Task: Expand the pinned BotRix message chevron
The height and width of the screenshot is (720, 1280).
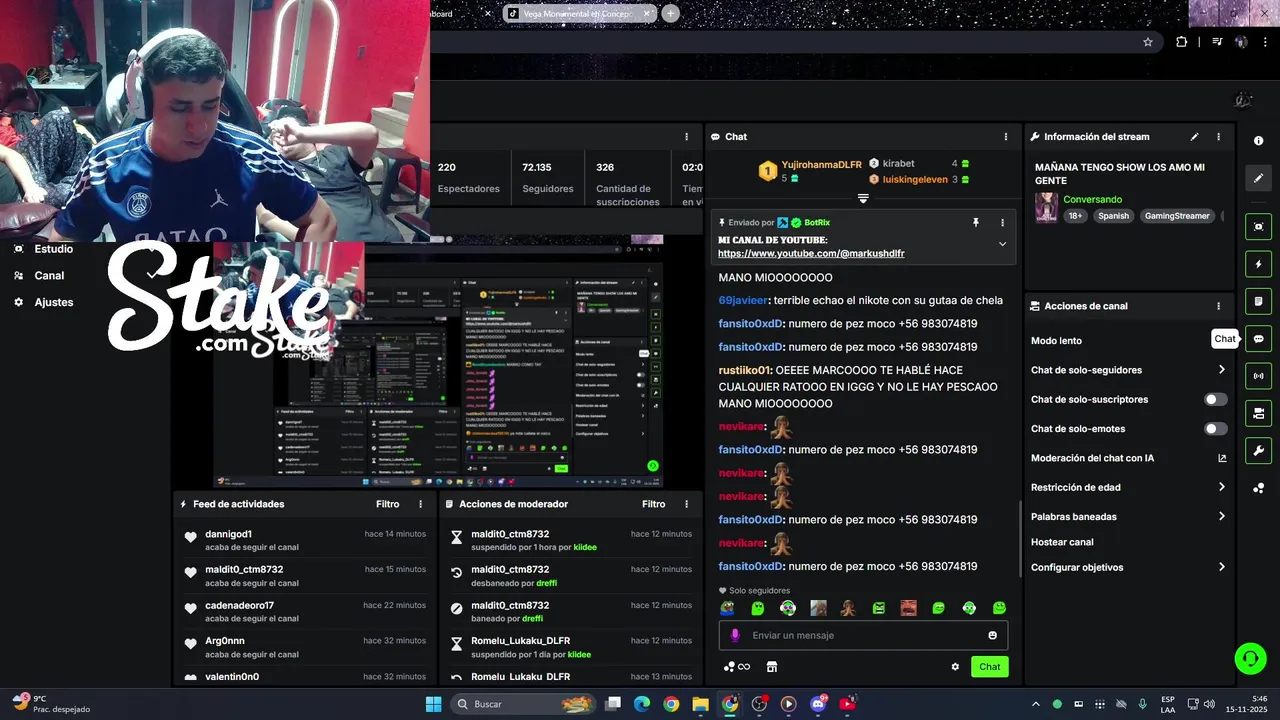Action: [1002, 244]
